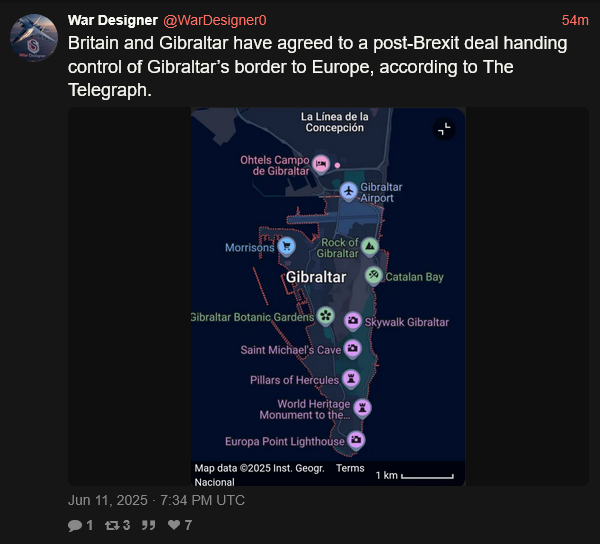Open the @WarDesigner0 handle link
This screenshot has width=600, height=544.
215,20
